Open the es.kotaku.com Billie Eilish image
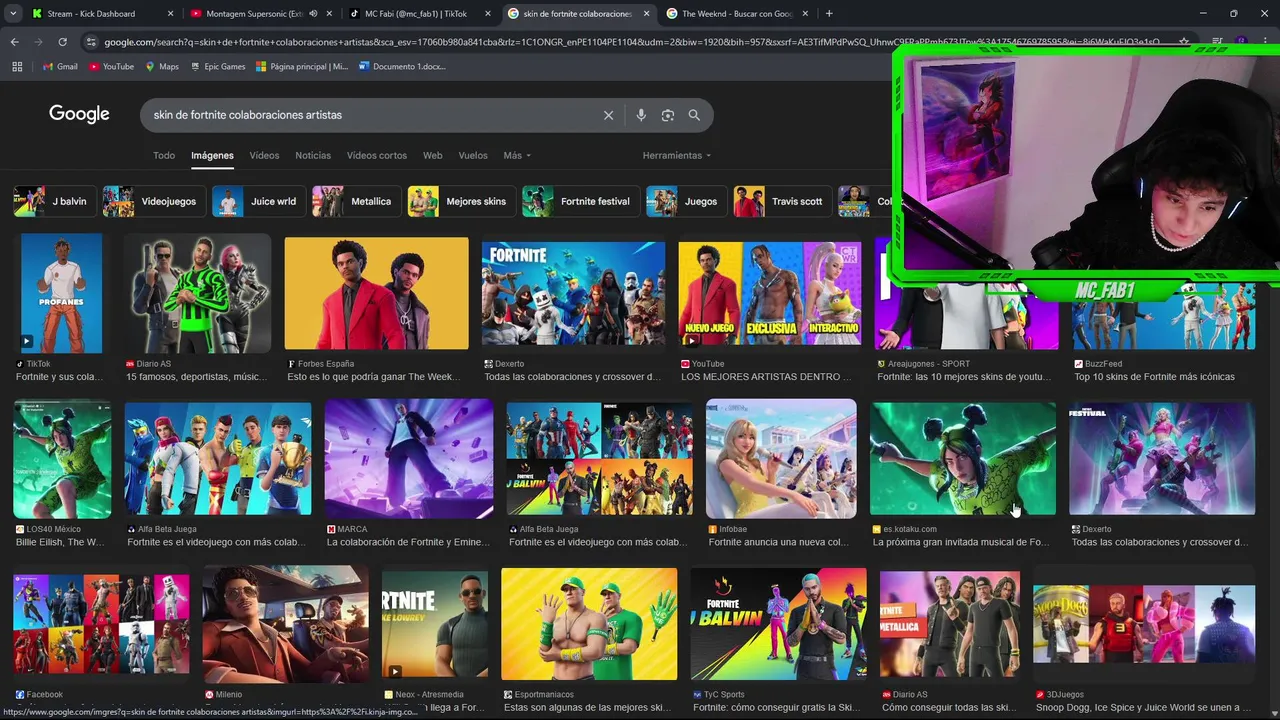The height and width of the screenshot is (720, 1280). (x=963, y=459)
